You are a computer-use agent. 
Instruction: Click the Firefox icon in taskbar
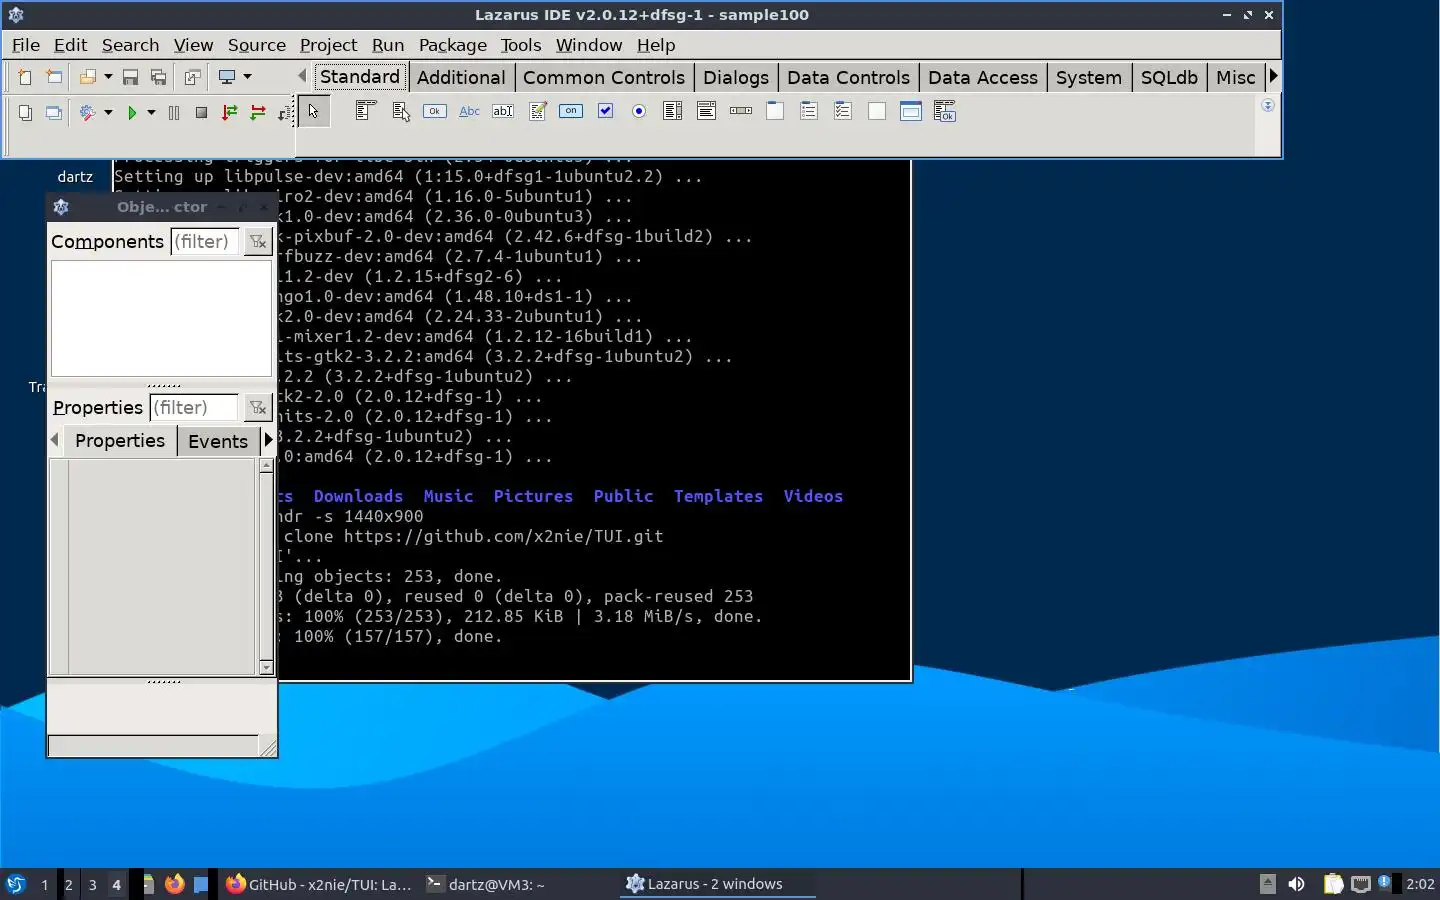pos(175,884)
